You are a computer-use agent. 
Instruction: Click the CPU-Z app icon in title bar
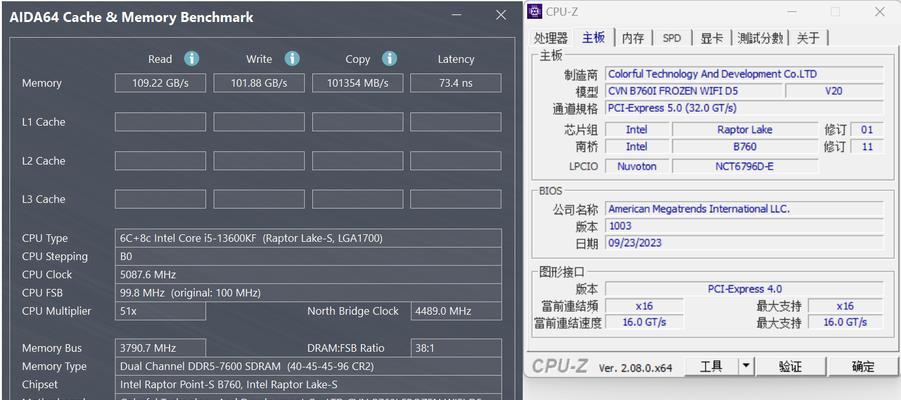click(x=535, y=11)
